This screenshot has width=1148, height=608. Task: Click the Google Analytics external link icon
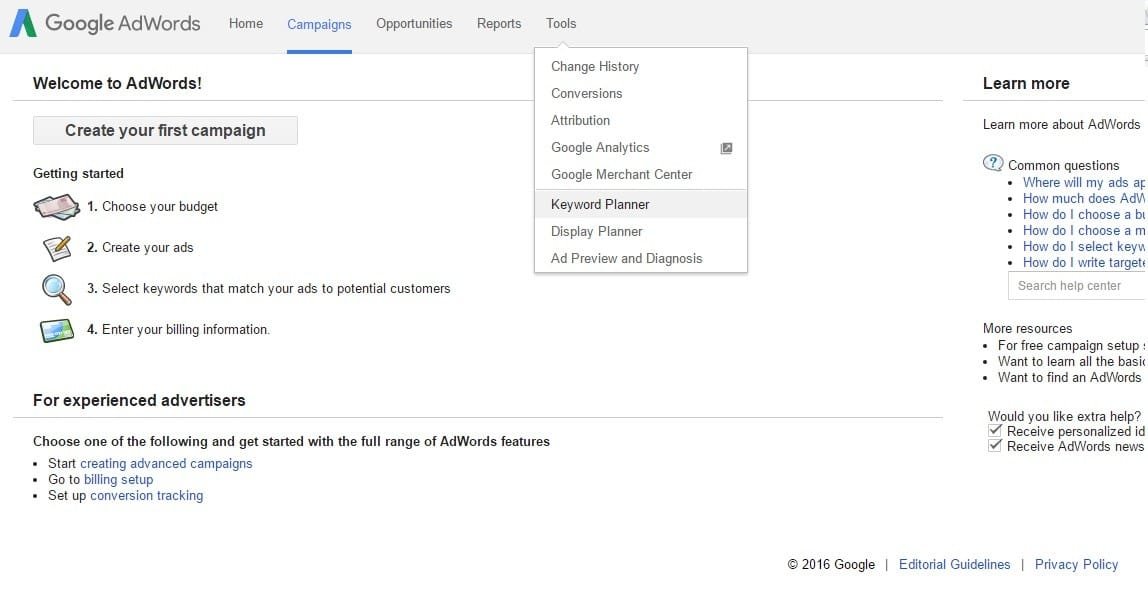(x=726, y=148)
